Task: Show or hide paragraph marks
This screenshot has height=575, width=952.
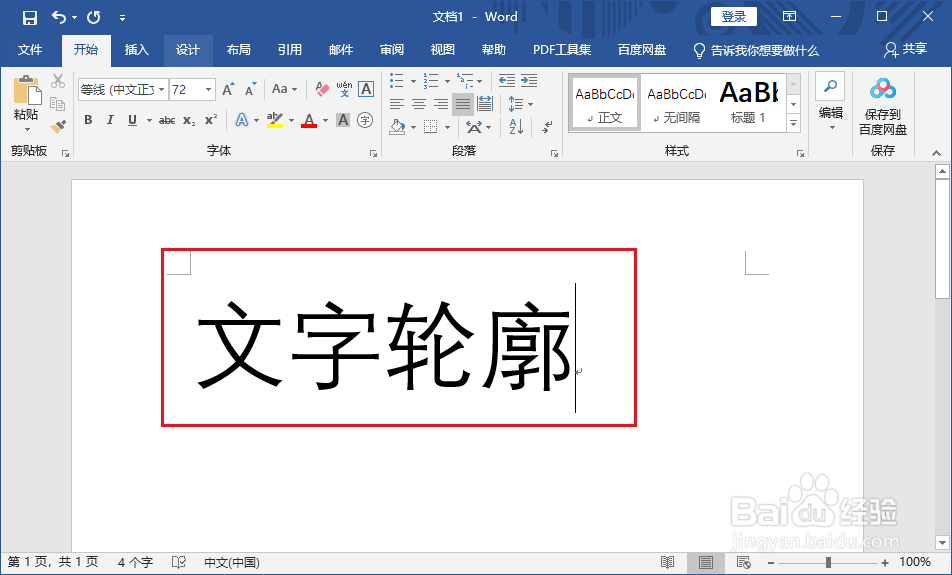Action: click(x=547, y=127)
